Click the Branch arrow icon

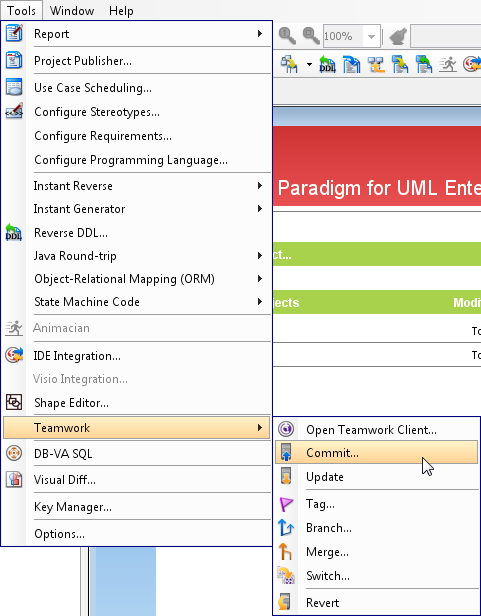[286, 528]
